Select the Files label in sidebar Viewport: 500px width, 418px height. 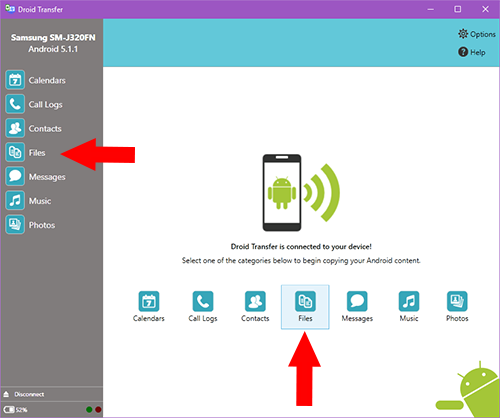pos(37,153)
